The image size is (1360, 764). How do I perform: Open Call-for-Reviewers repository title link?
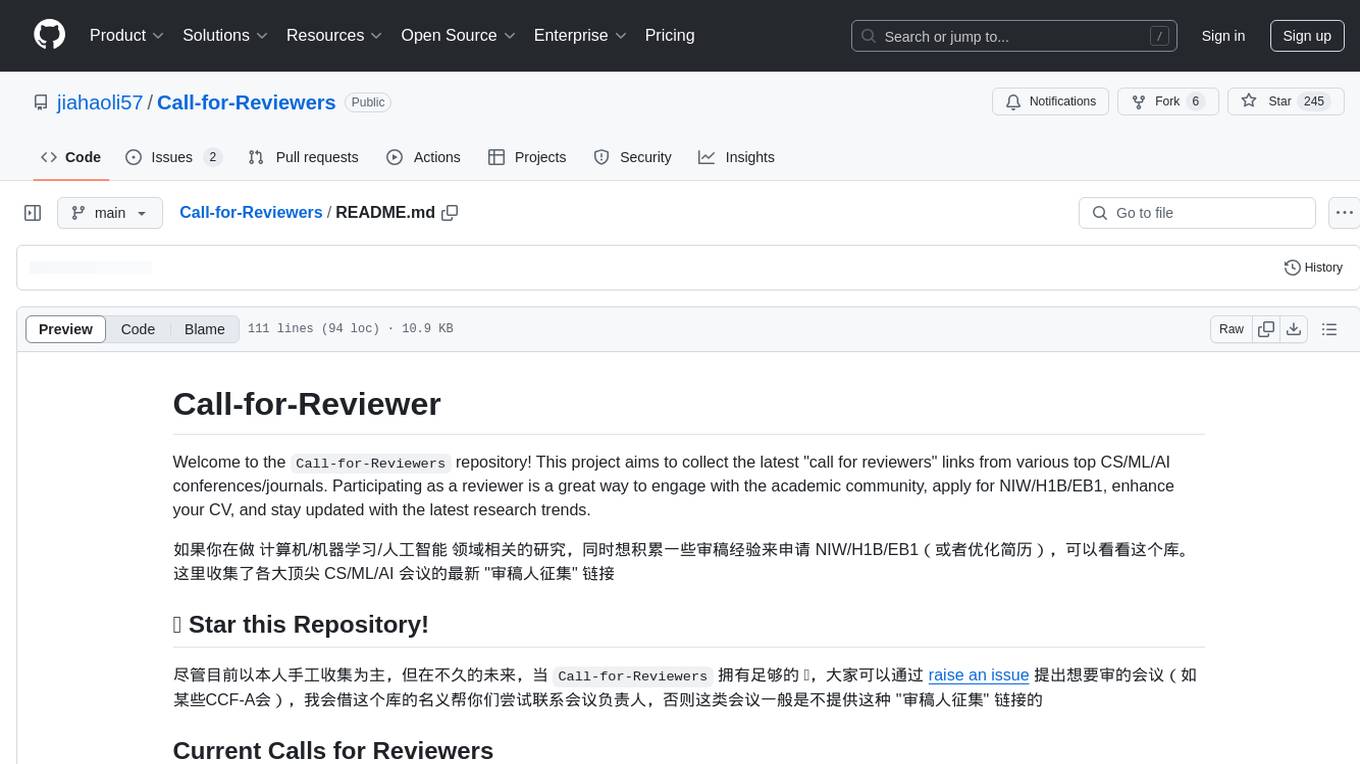click(x=246, y=102)
